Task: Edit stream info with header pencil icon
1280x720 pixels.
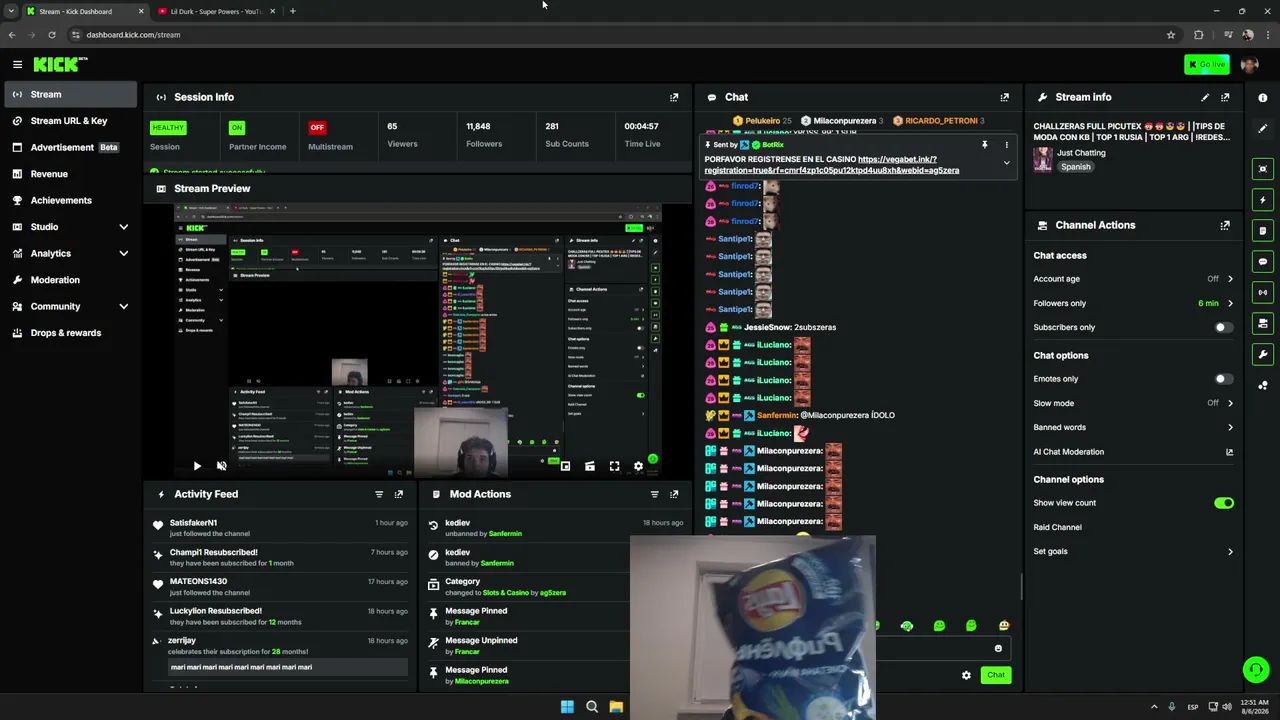Action: point(1205,97)
